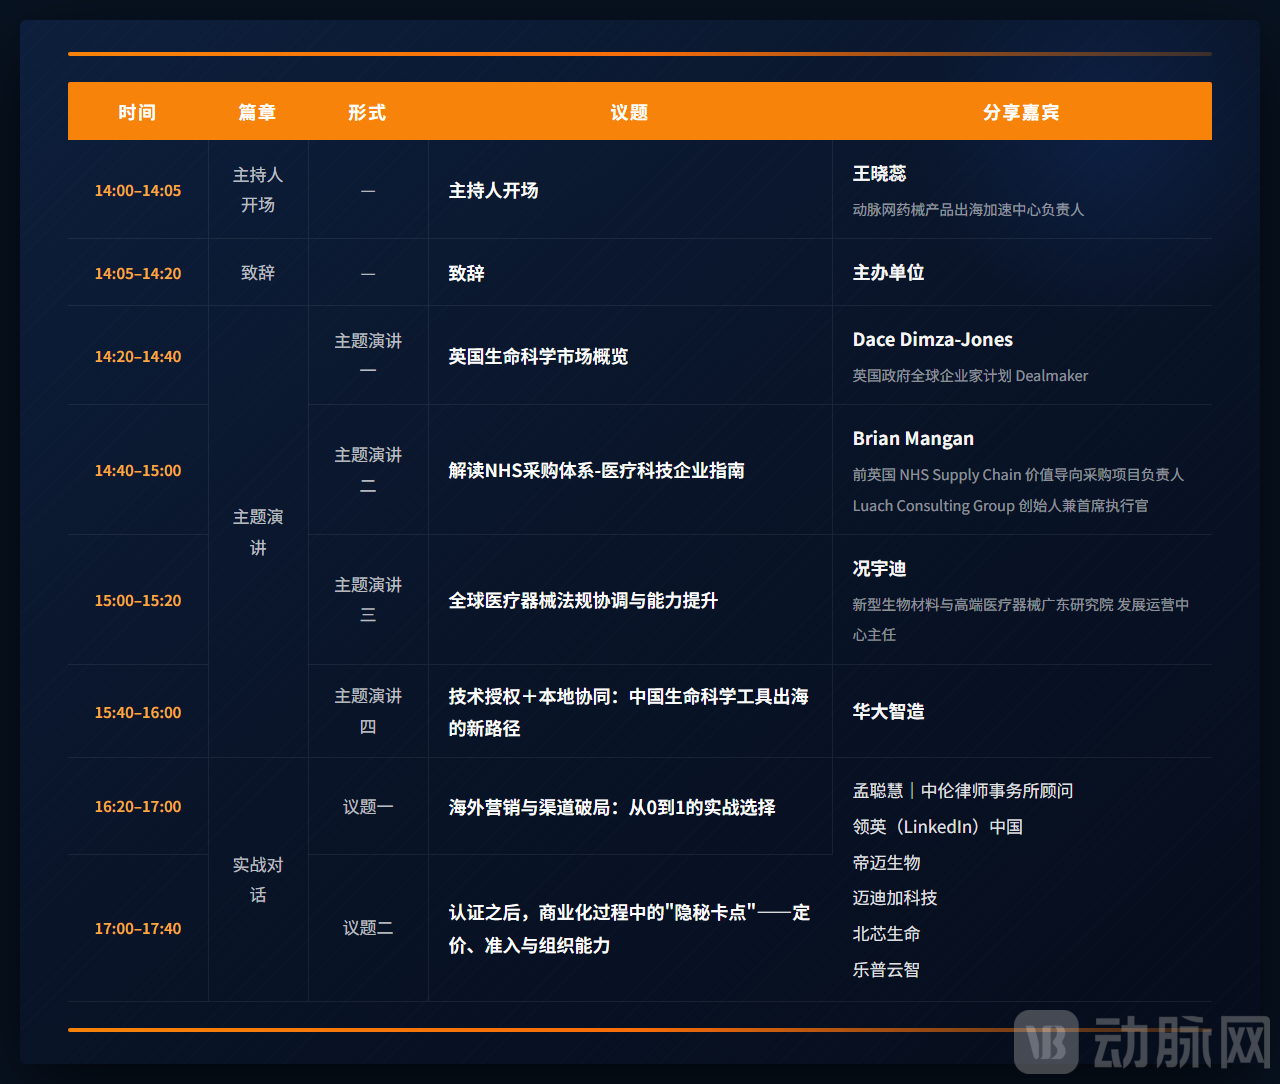
Task: Click the 领英（LinkedIn）中国 guest line
Action: click(x=937, y=827)
